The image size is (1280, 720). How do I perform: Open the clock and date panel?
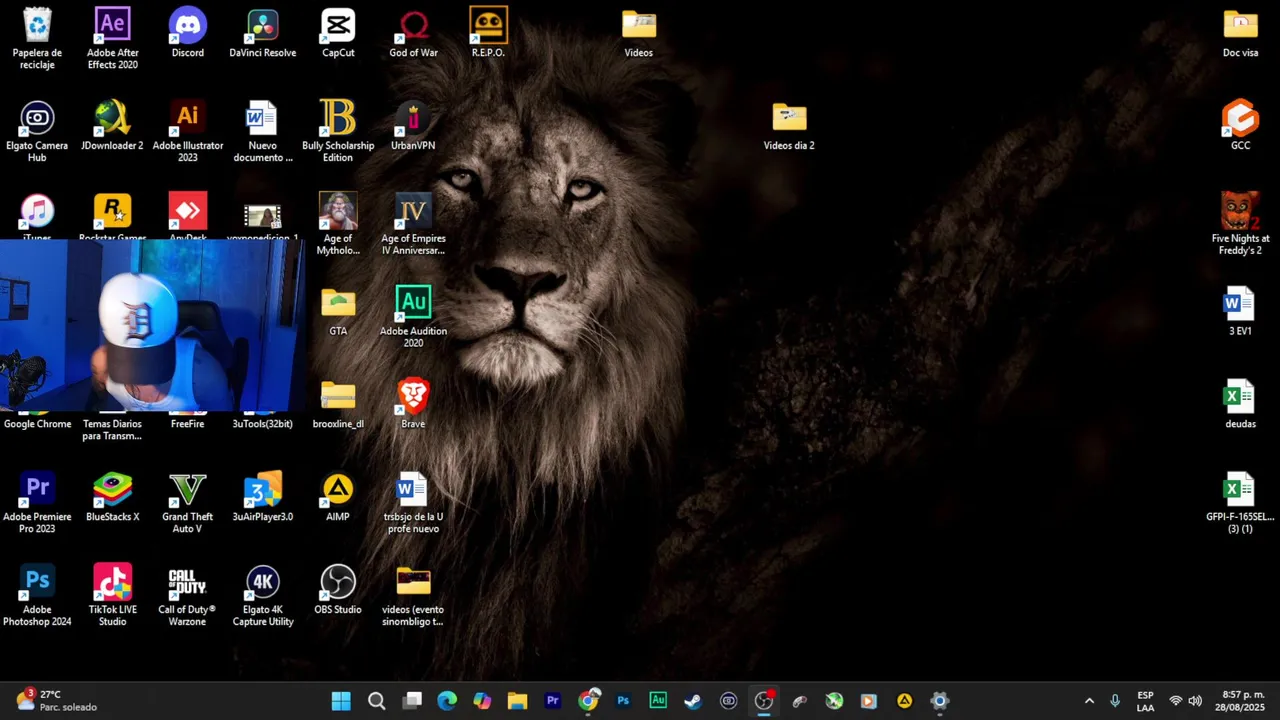pos(1240,701)
